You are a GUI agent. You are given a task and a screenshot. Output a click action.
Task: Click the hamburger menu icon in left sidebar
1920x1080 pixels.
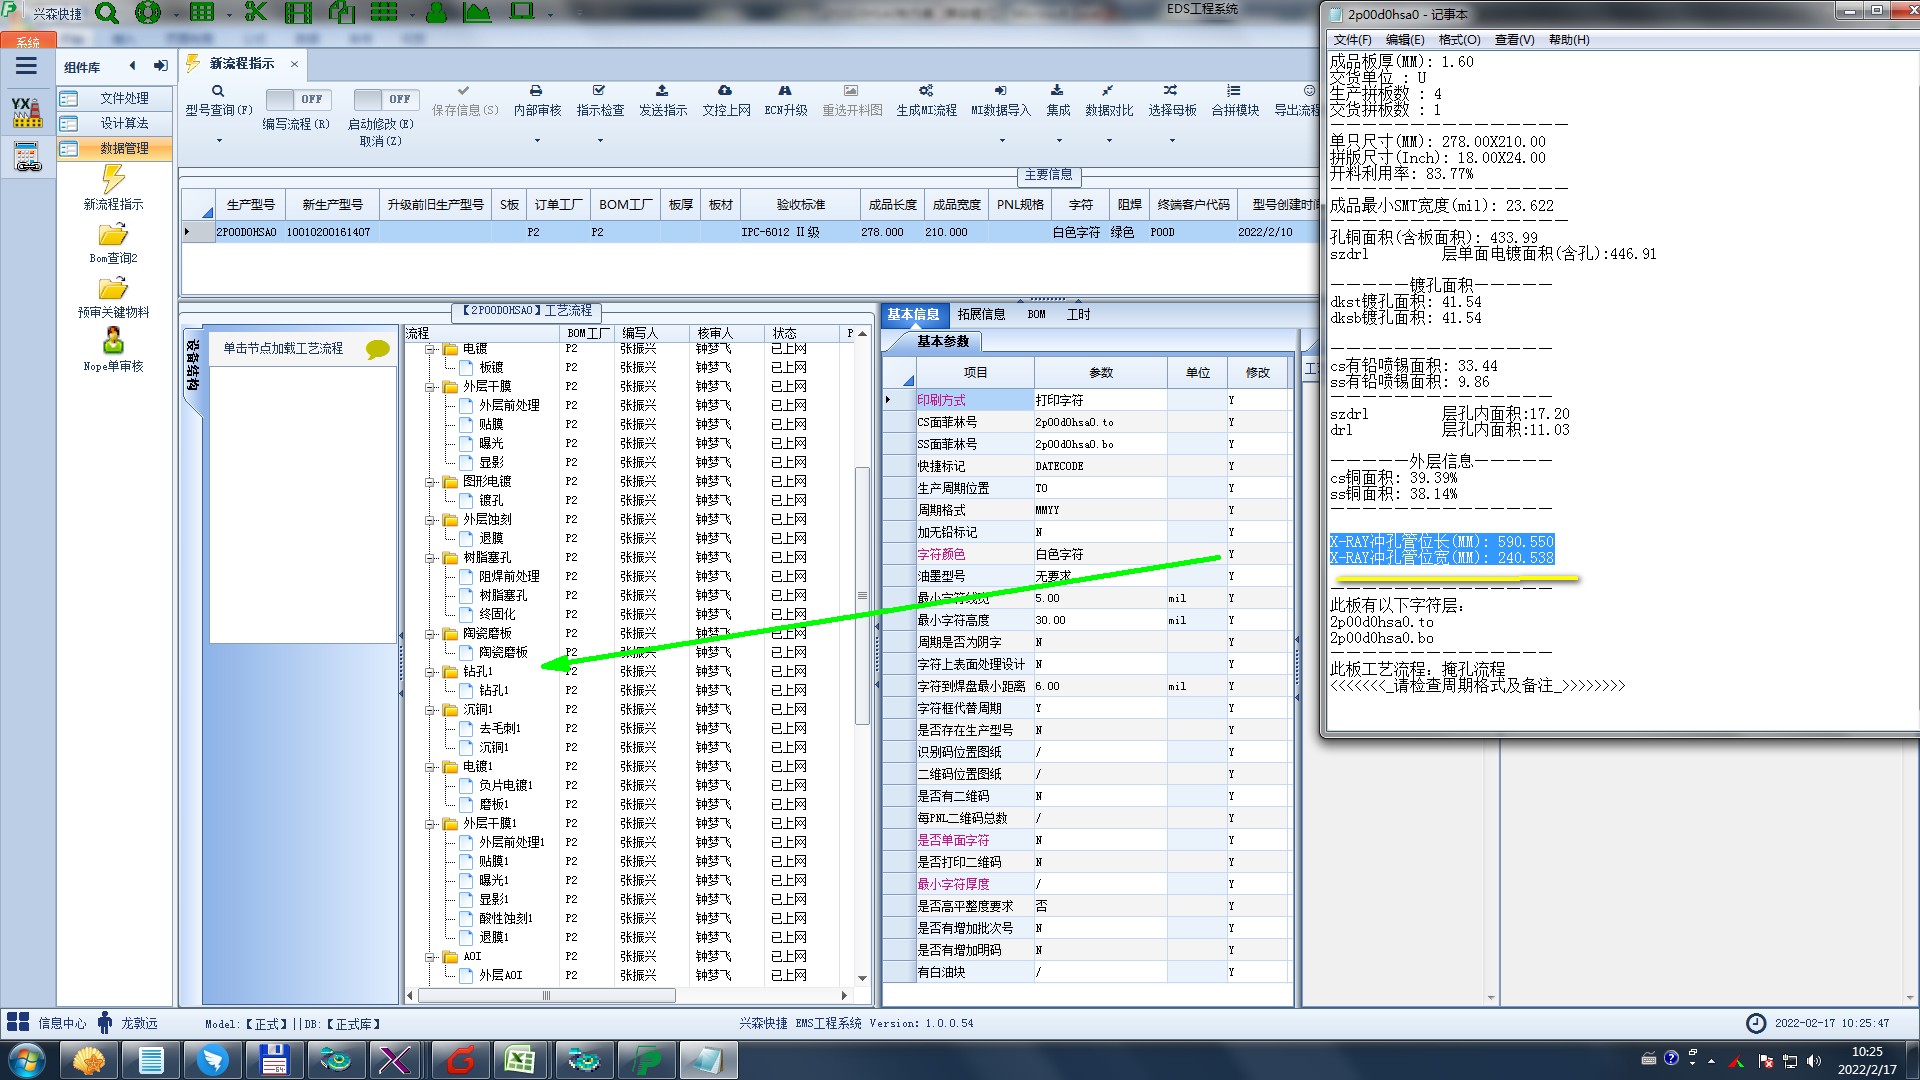pos(26,66)
